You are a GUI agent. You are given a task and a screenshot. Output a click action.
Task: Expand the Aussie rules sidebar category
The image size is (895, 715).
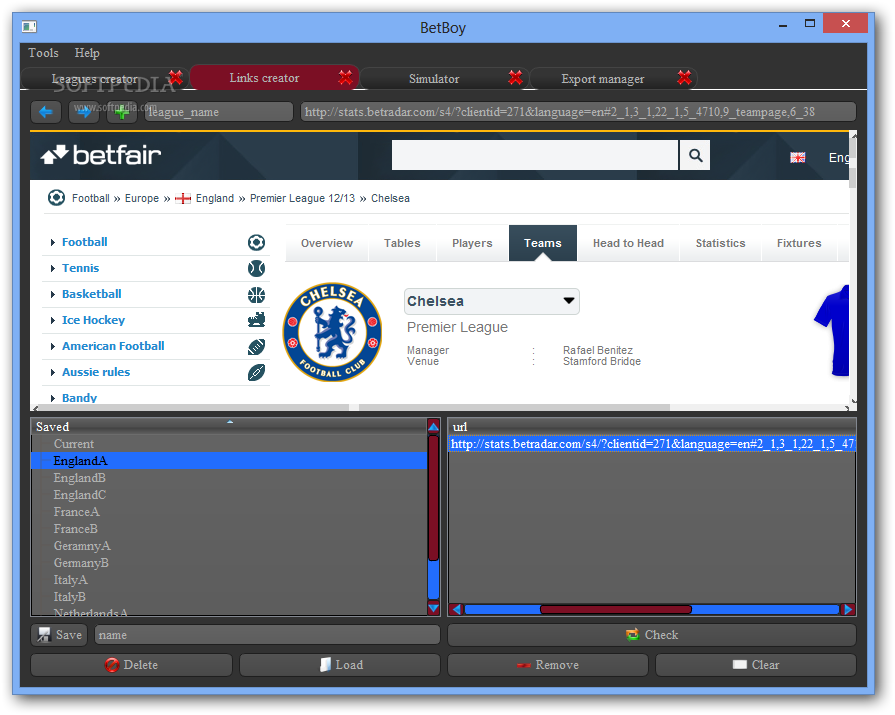53,373
